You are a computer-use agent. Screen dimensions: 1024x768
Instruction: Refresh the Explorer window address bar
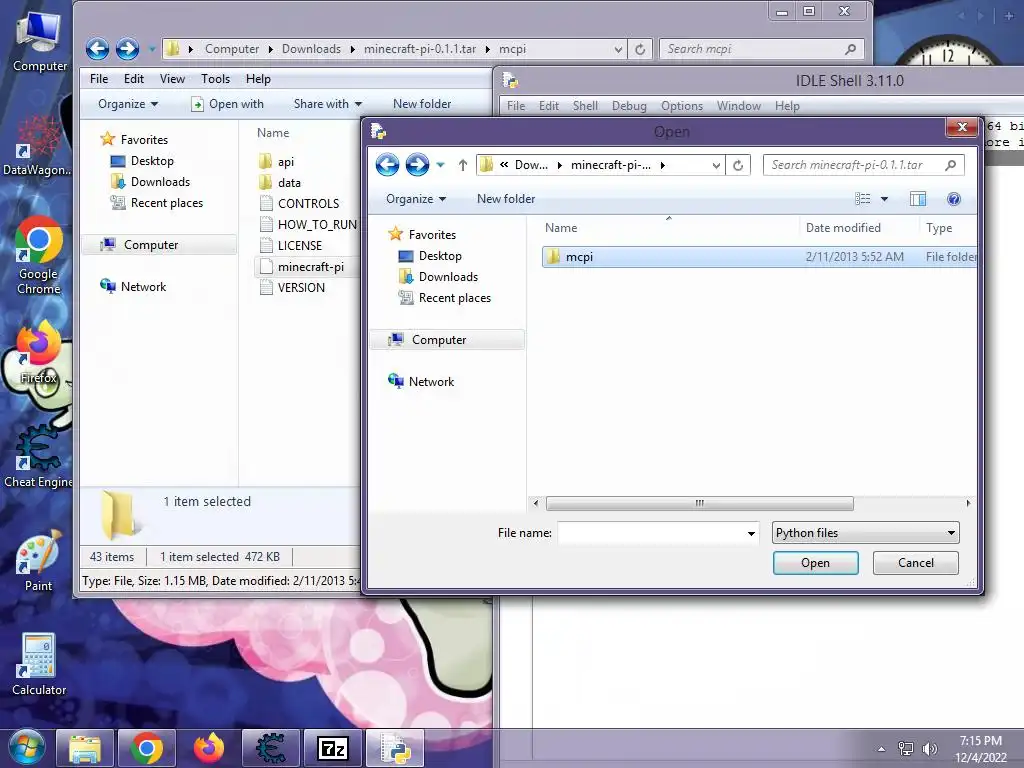coord(640,49)
